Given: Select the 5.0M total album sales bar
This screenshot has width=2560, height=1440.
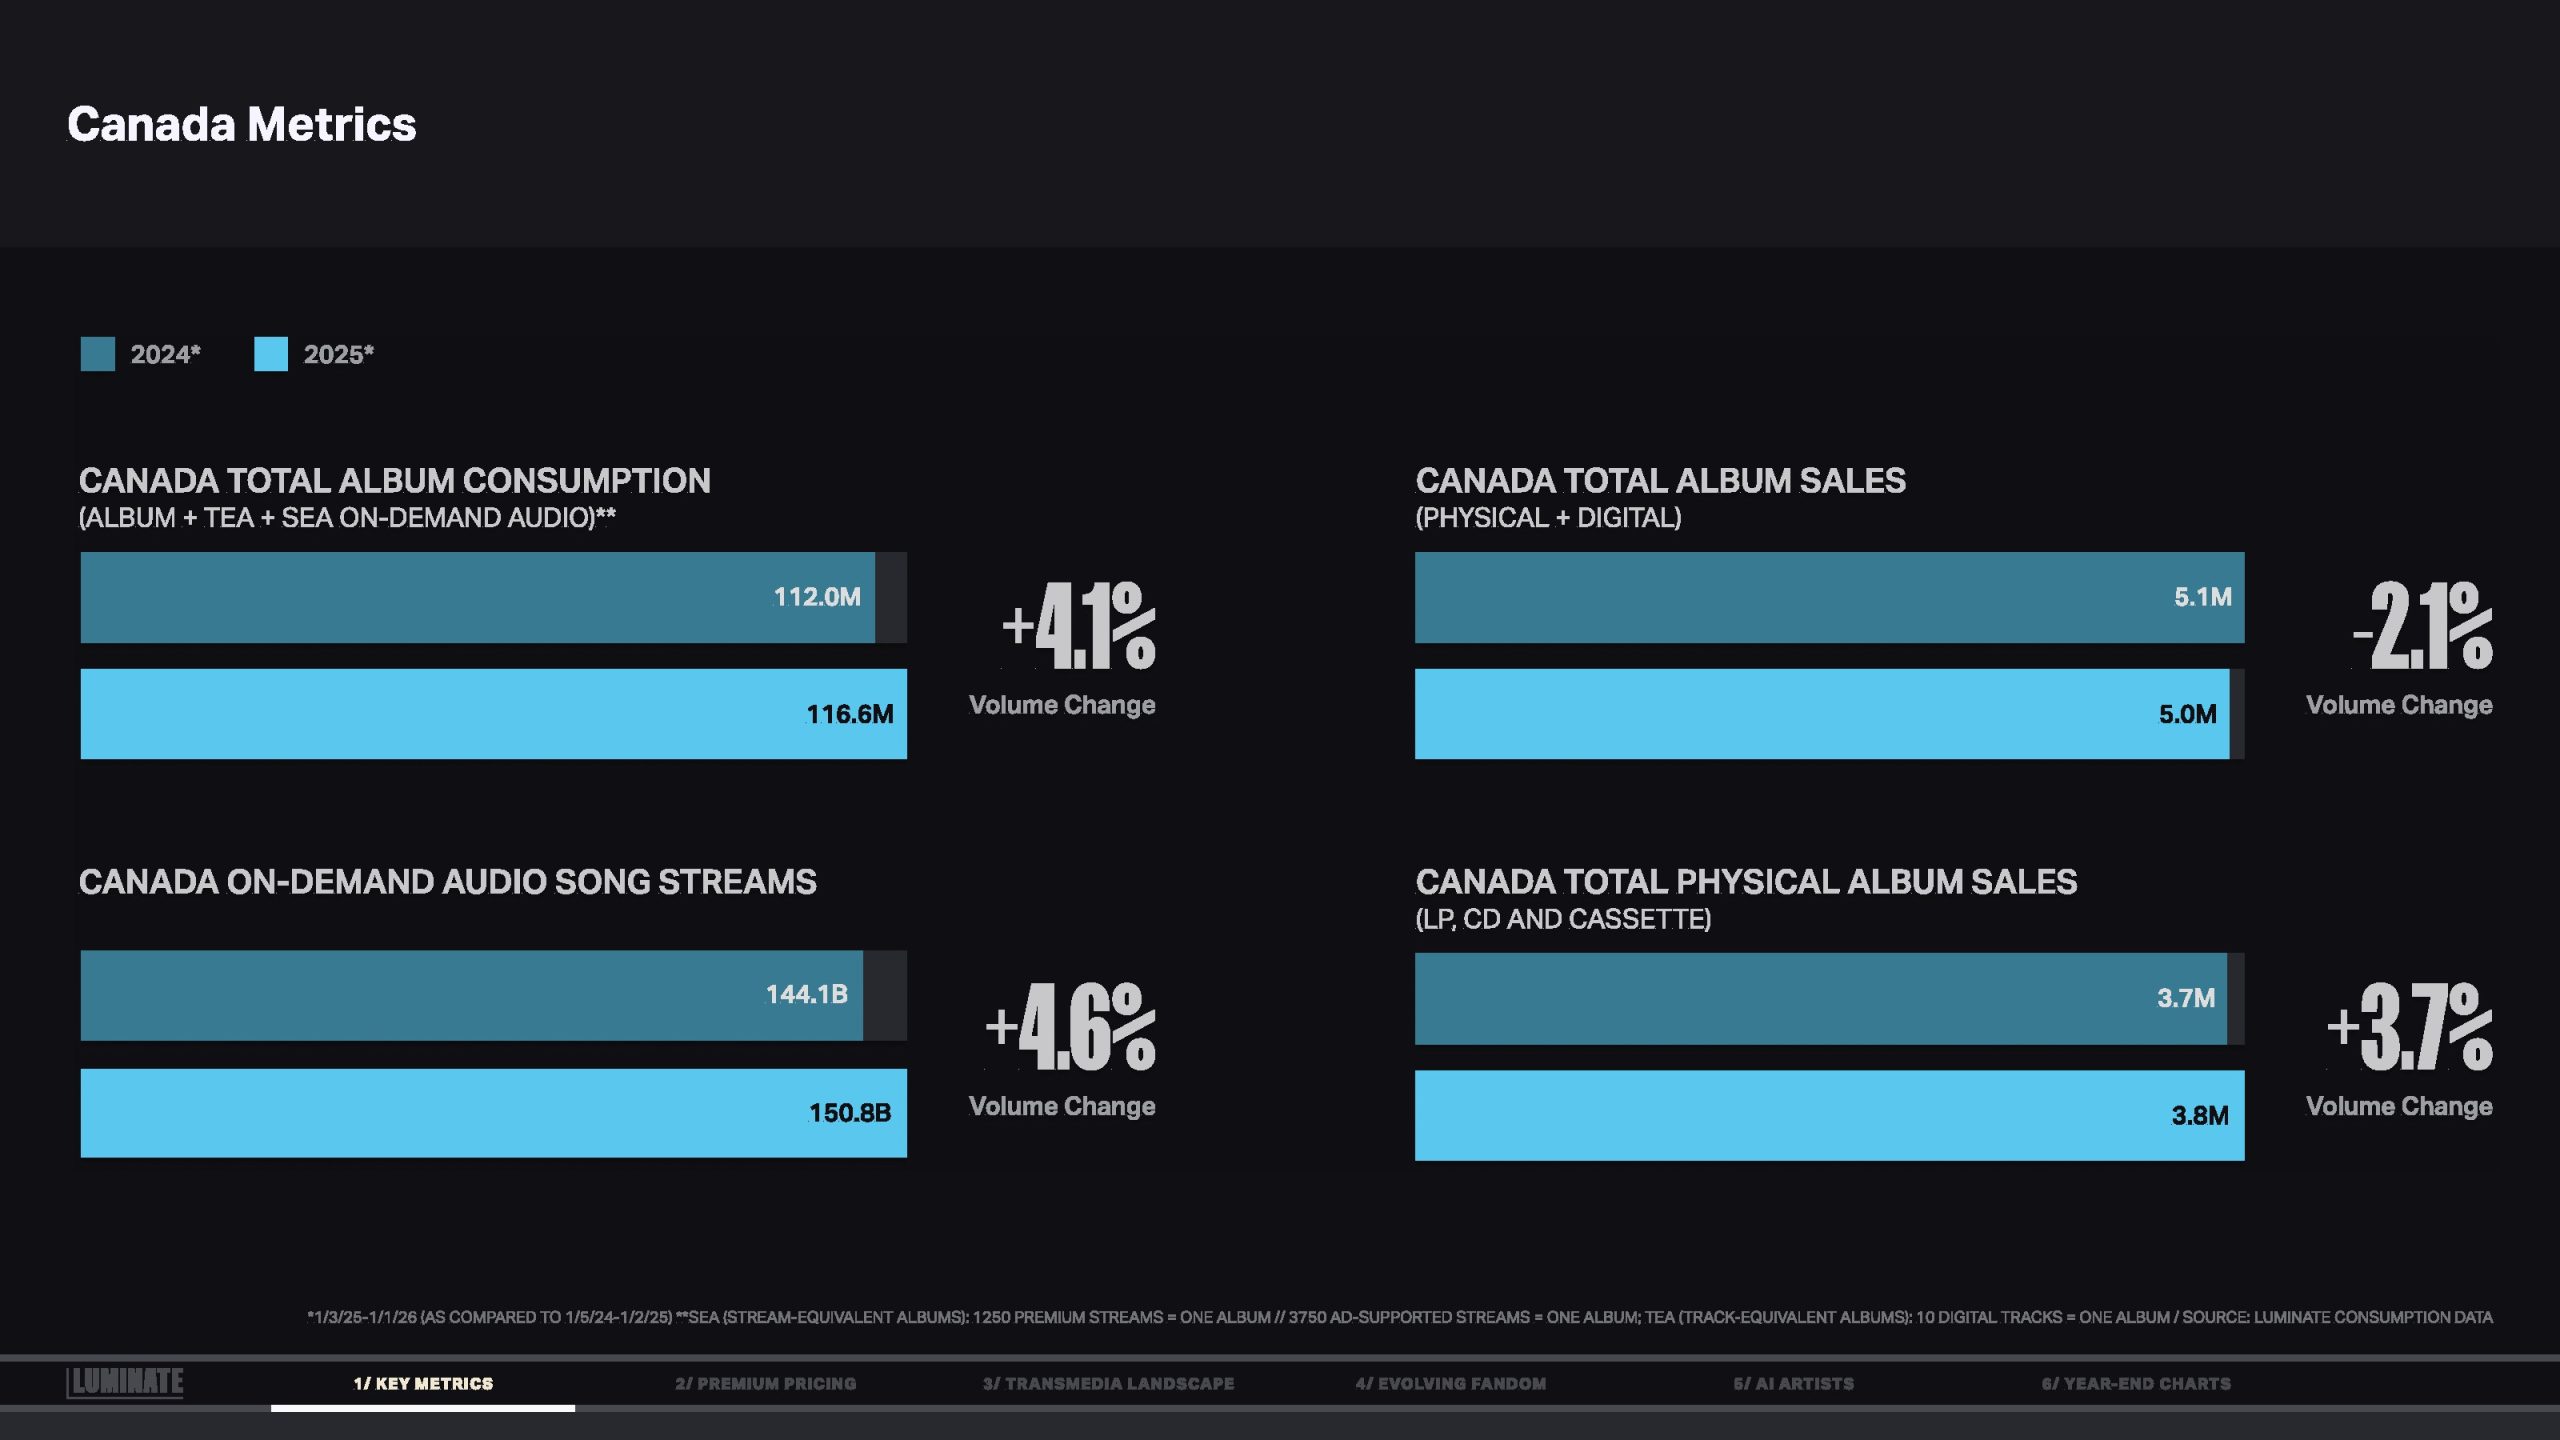Looking at the screenshot, I should pyautogui.click(x=1821, y=714).
